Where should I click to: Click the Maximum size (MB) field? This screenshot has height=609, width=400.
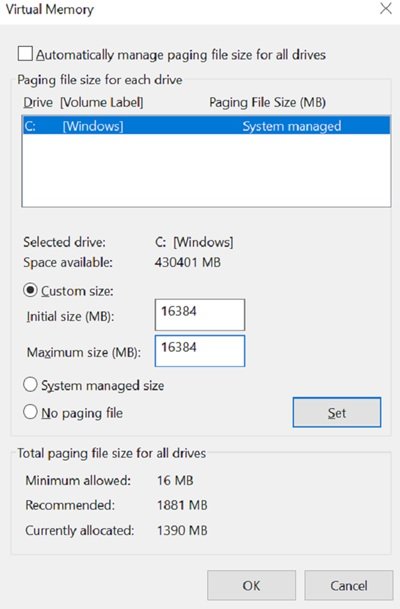point(200,351)
